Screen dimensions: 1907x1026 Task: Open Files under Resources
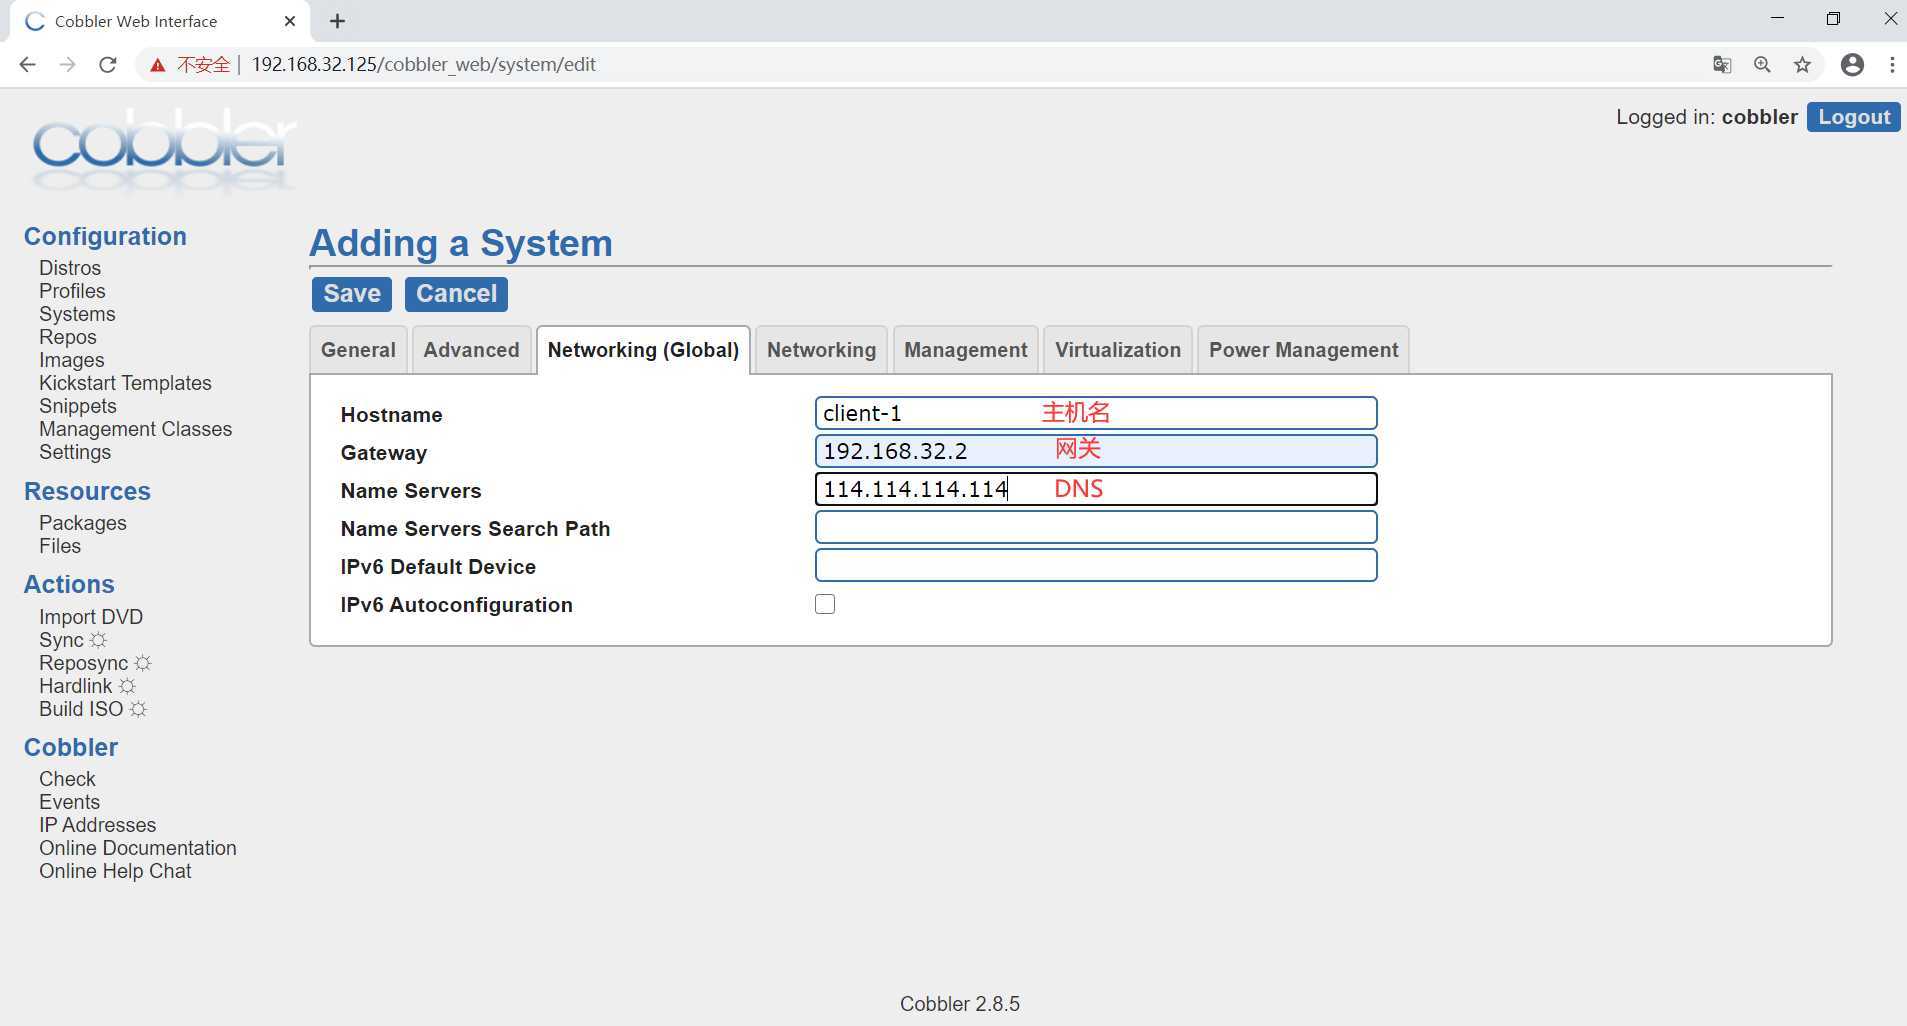point(60,546)
